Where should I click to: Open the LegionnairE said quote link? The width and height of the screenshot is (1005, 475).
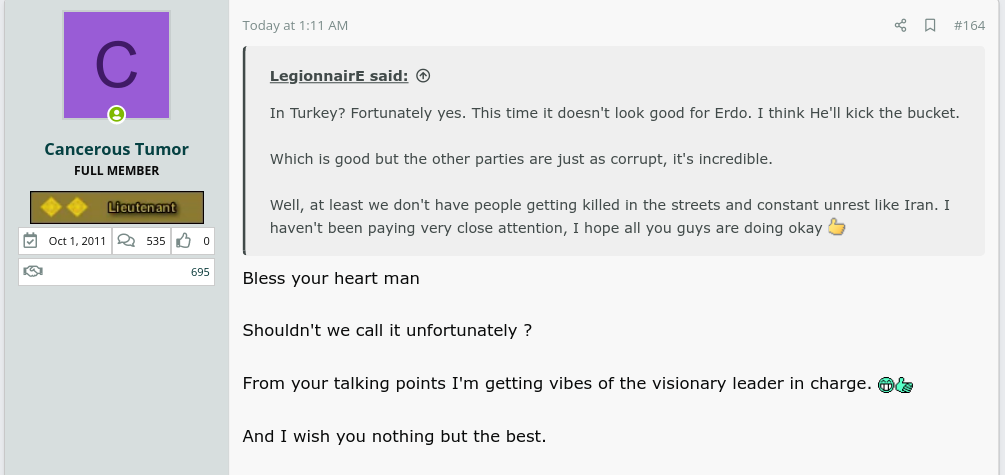coord(339,76)
